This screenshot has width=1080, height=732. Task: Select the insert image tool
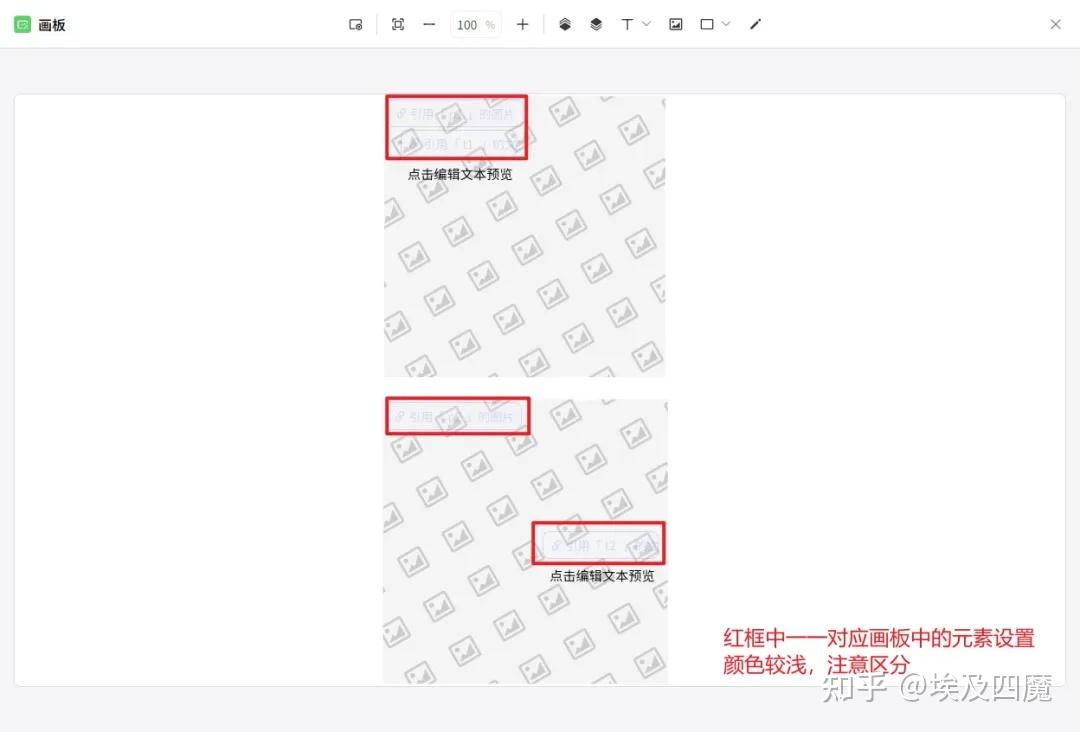(x=676, y=25)
